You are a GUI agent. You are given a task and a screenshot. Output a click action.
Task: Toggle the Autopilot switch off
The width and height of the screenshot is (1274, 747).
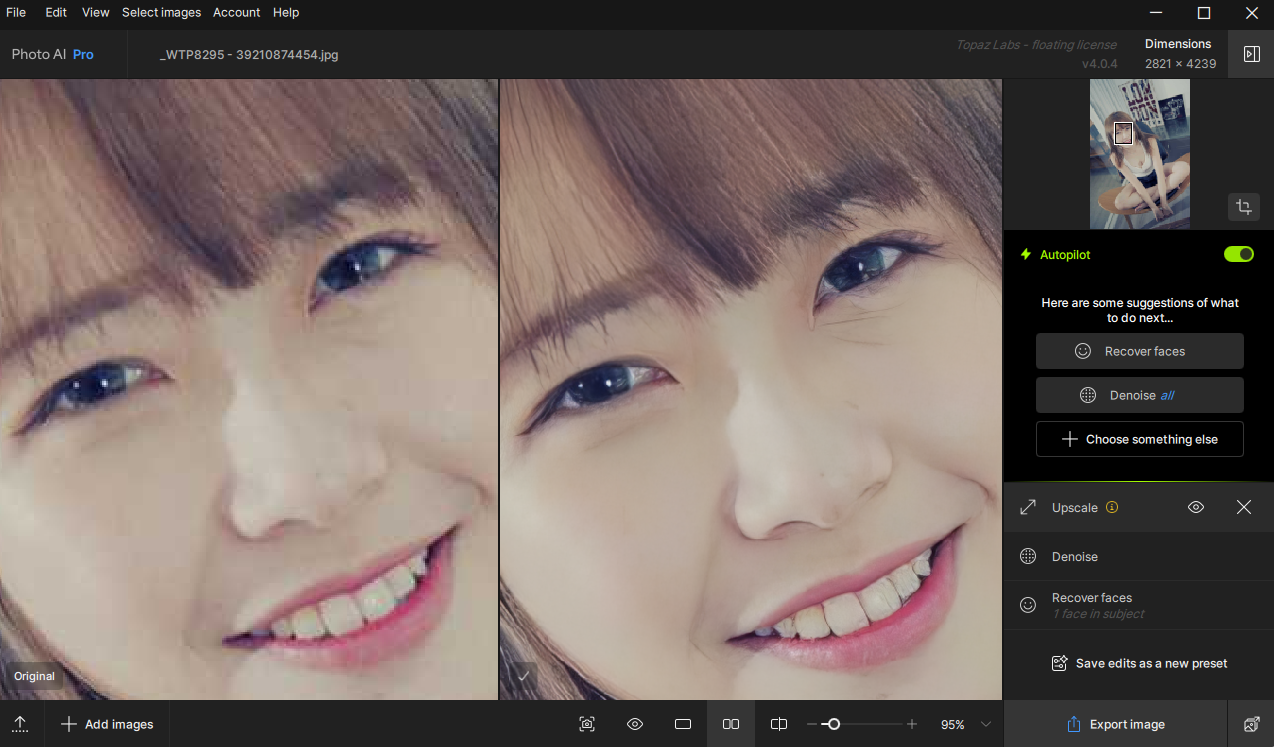pos(1238,254)
